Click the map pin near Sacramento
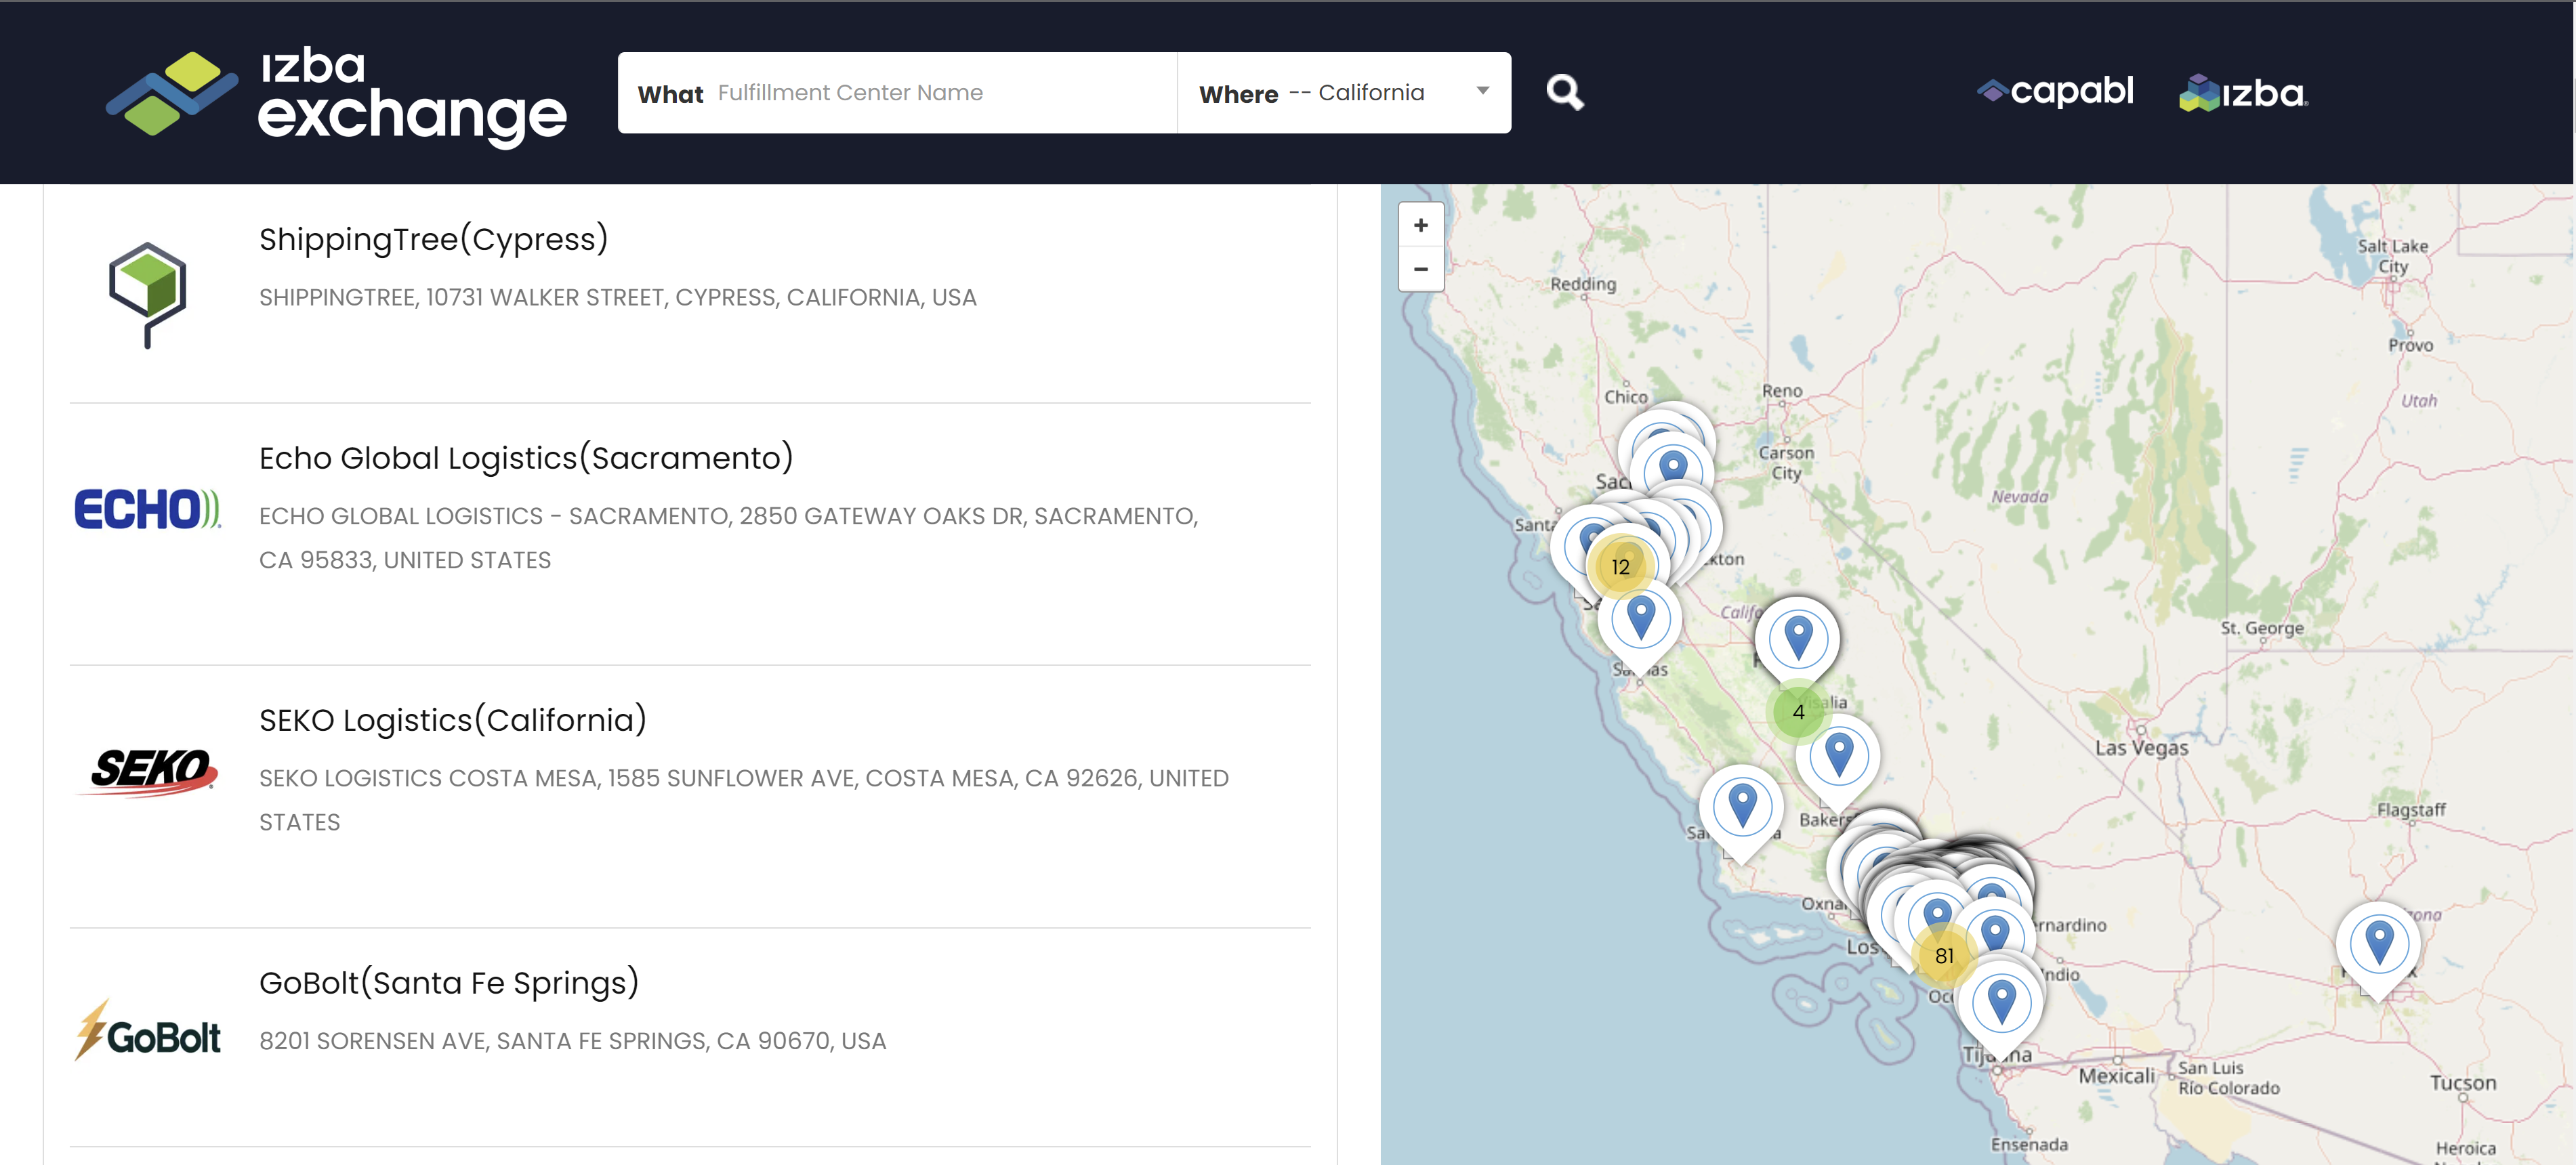This screenshot has width=2576, height=1165. tap(1672, 467)
